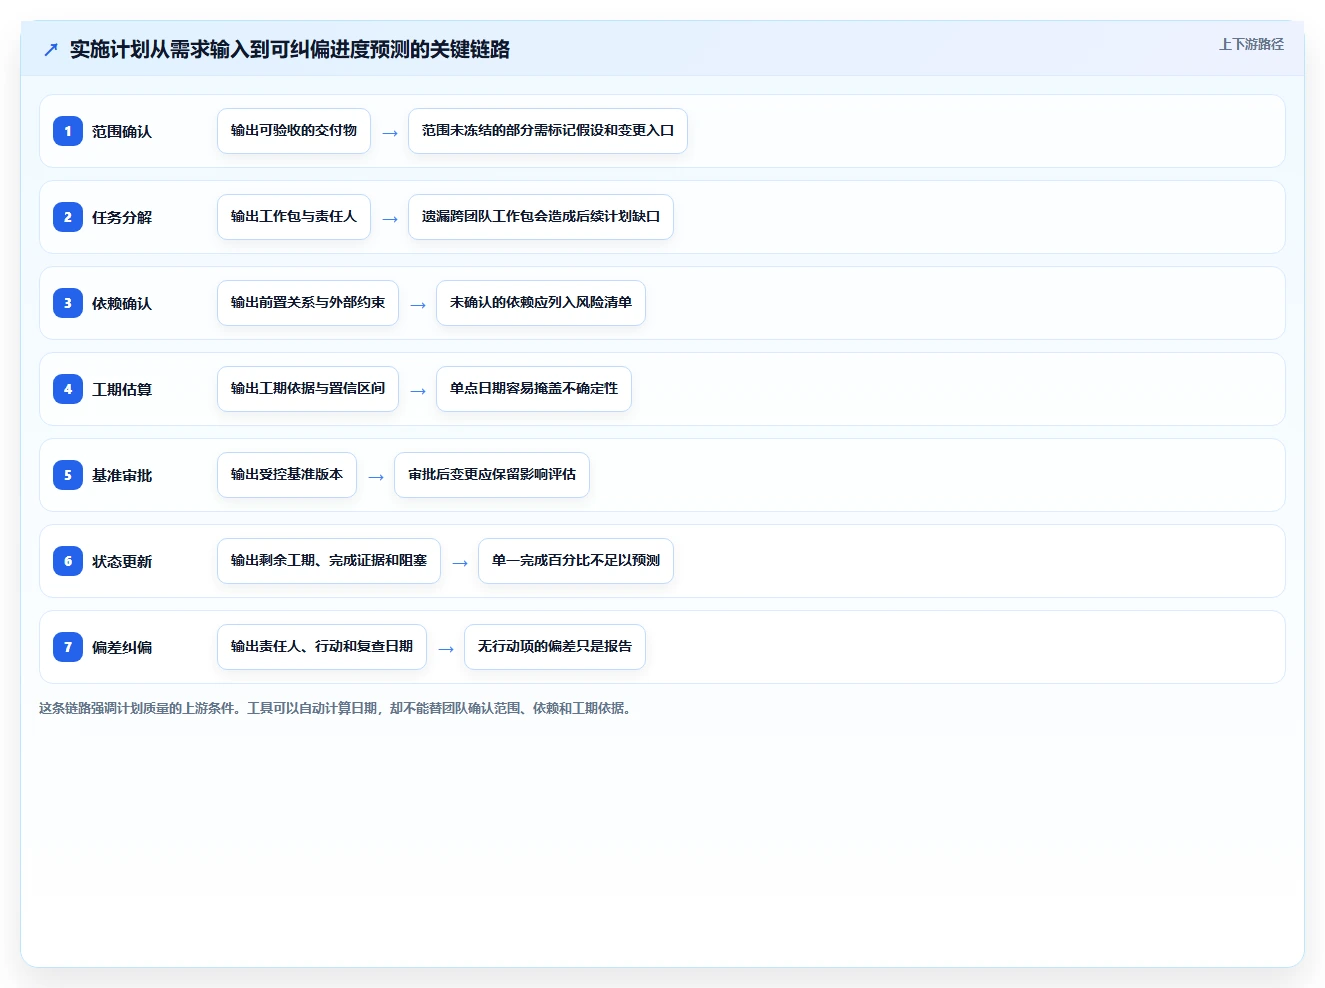Click the 上下游路径 label

point(1251,44)
